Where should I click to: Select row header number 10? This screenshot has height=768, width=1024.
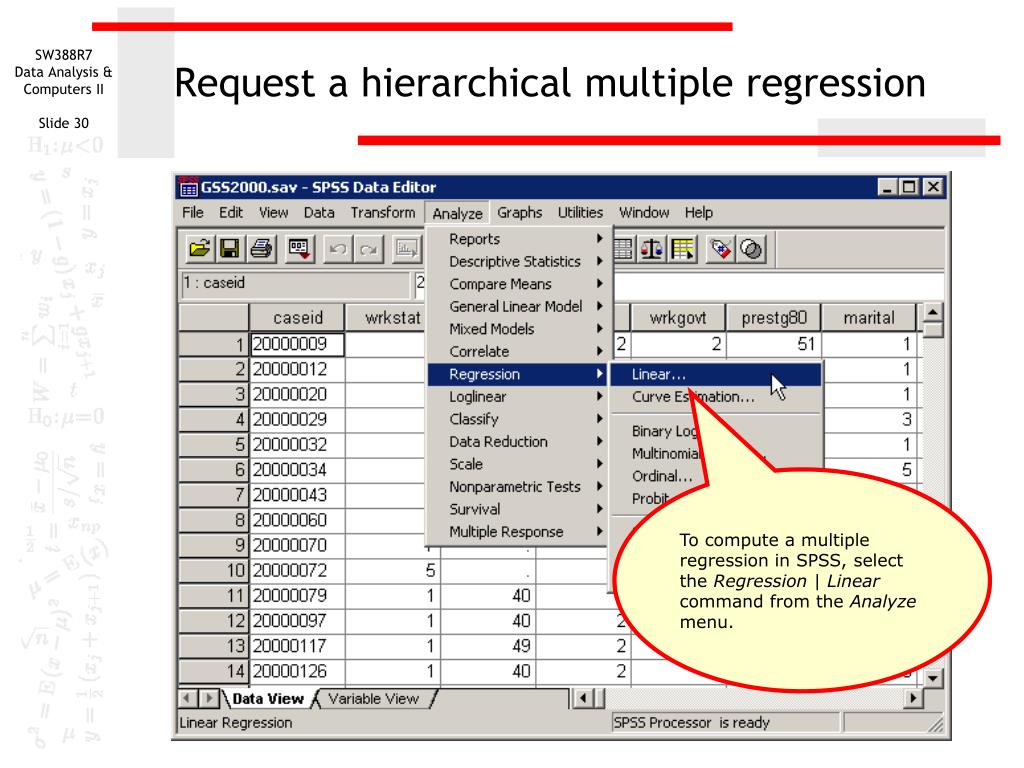click(x=214, y=571)
